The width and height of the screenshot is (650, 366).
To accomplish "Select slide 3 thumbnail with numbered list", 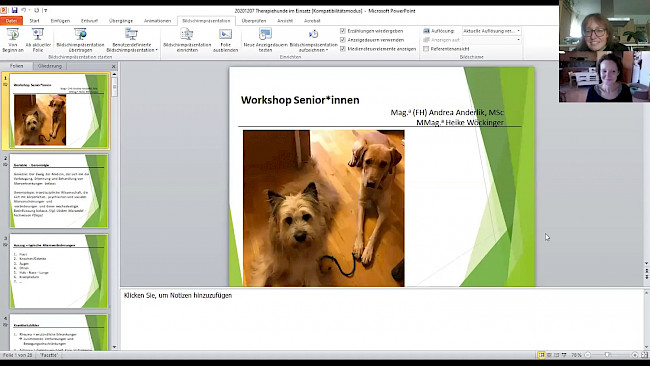I will coord(58,271).
